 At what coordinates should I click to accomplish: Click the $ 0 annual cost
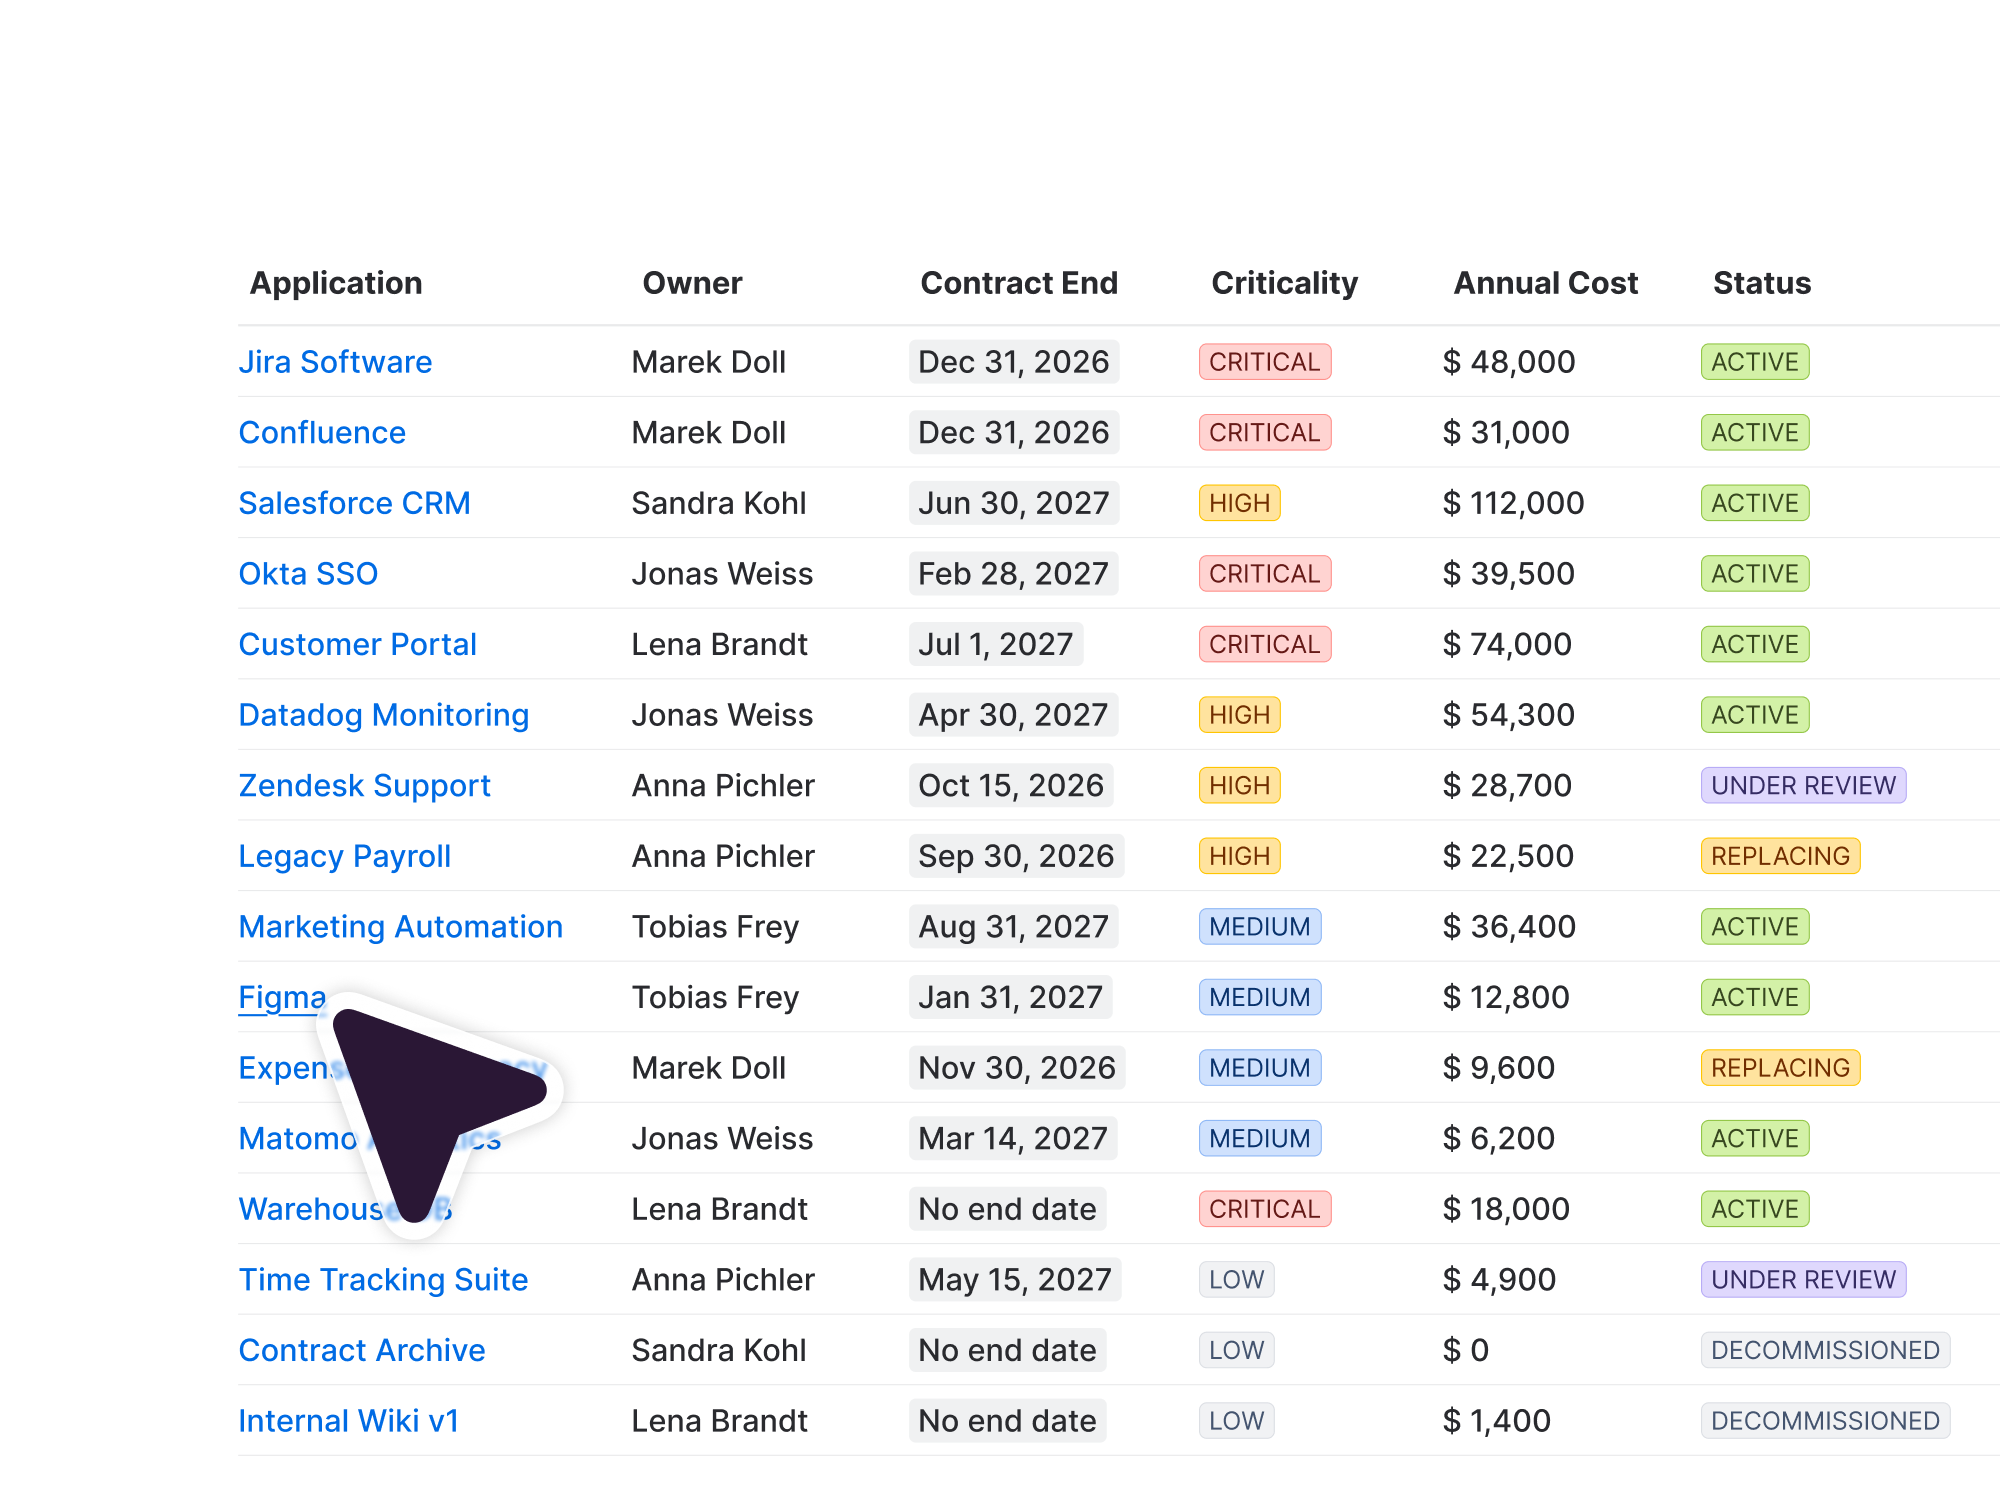click(x=1466, y=1350)
